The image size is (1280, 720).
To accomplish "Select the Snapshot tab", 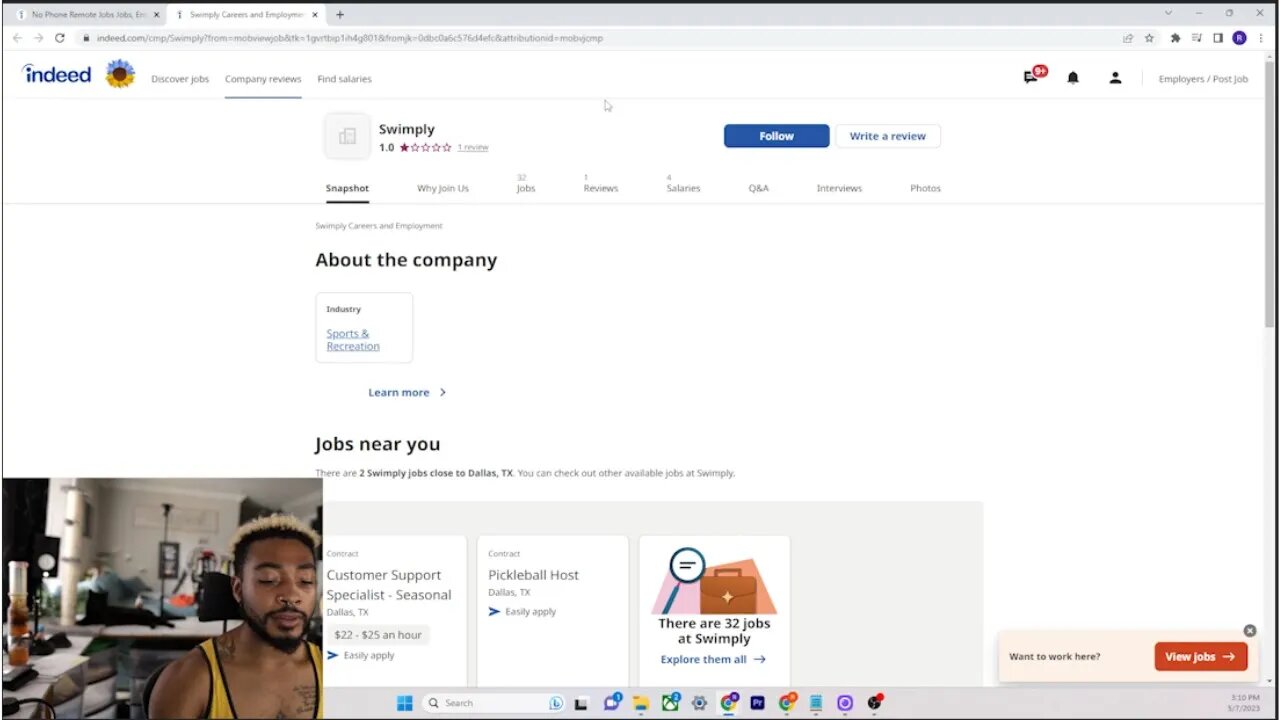I will (347, 188).
